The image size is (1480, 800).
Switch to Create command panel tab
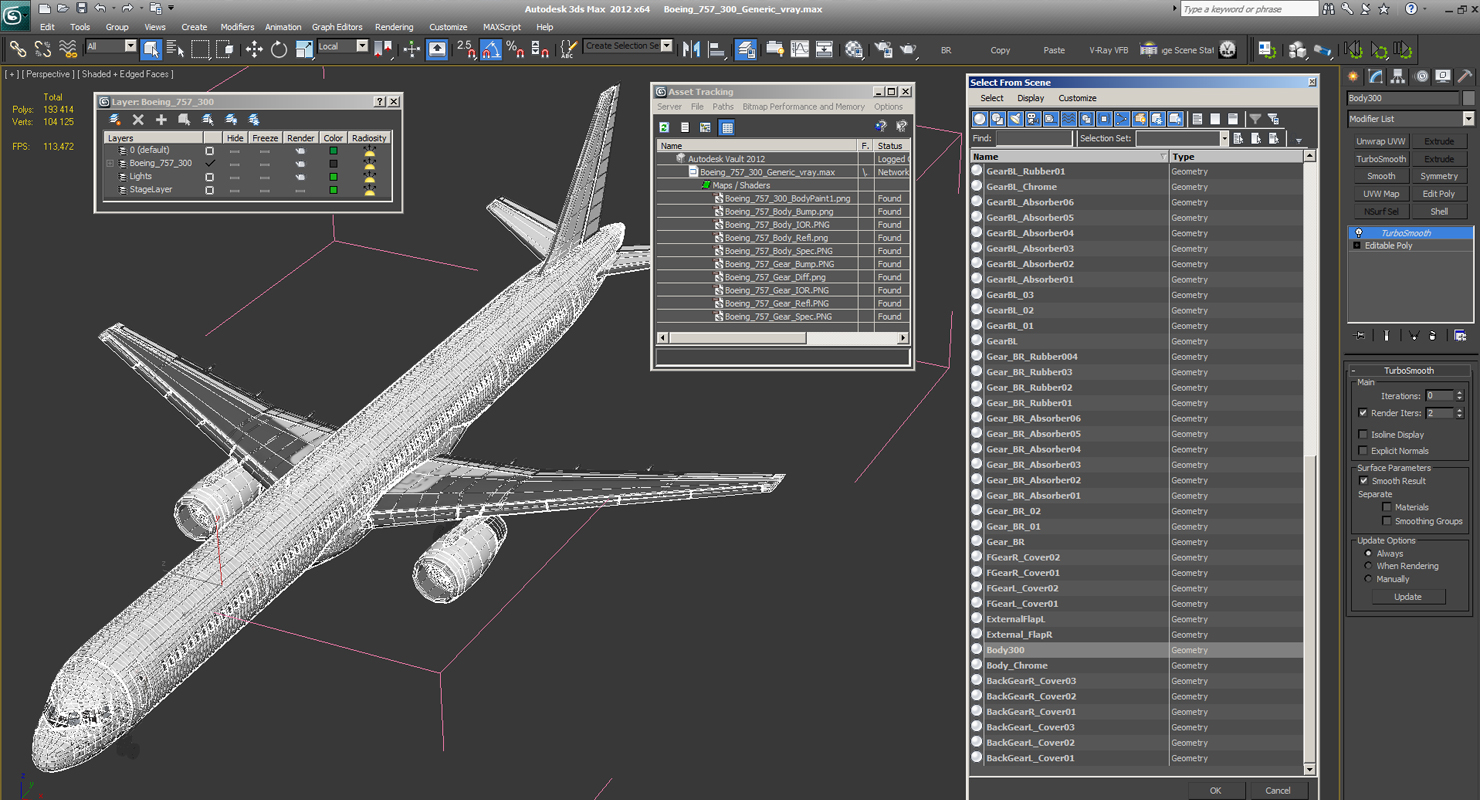(1354, 76)
